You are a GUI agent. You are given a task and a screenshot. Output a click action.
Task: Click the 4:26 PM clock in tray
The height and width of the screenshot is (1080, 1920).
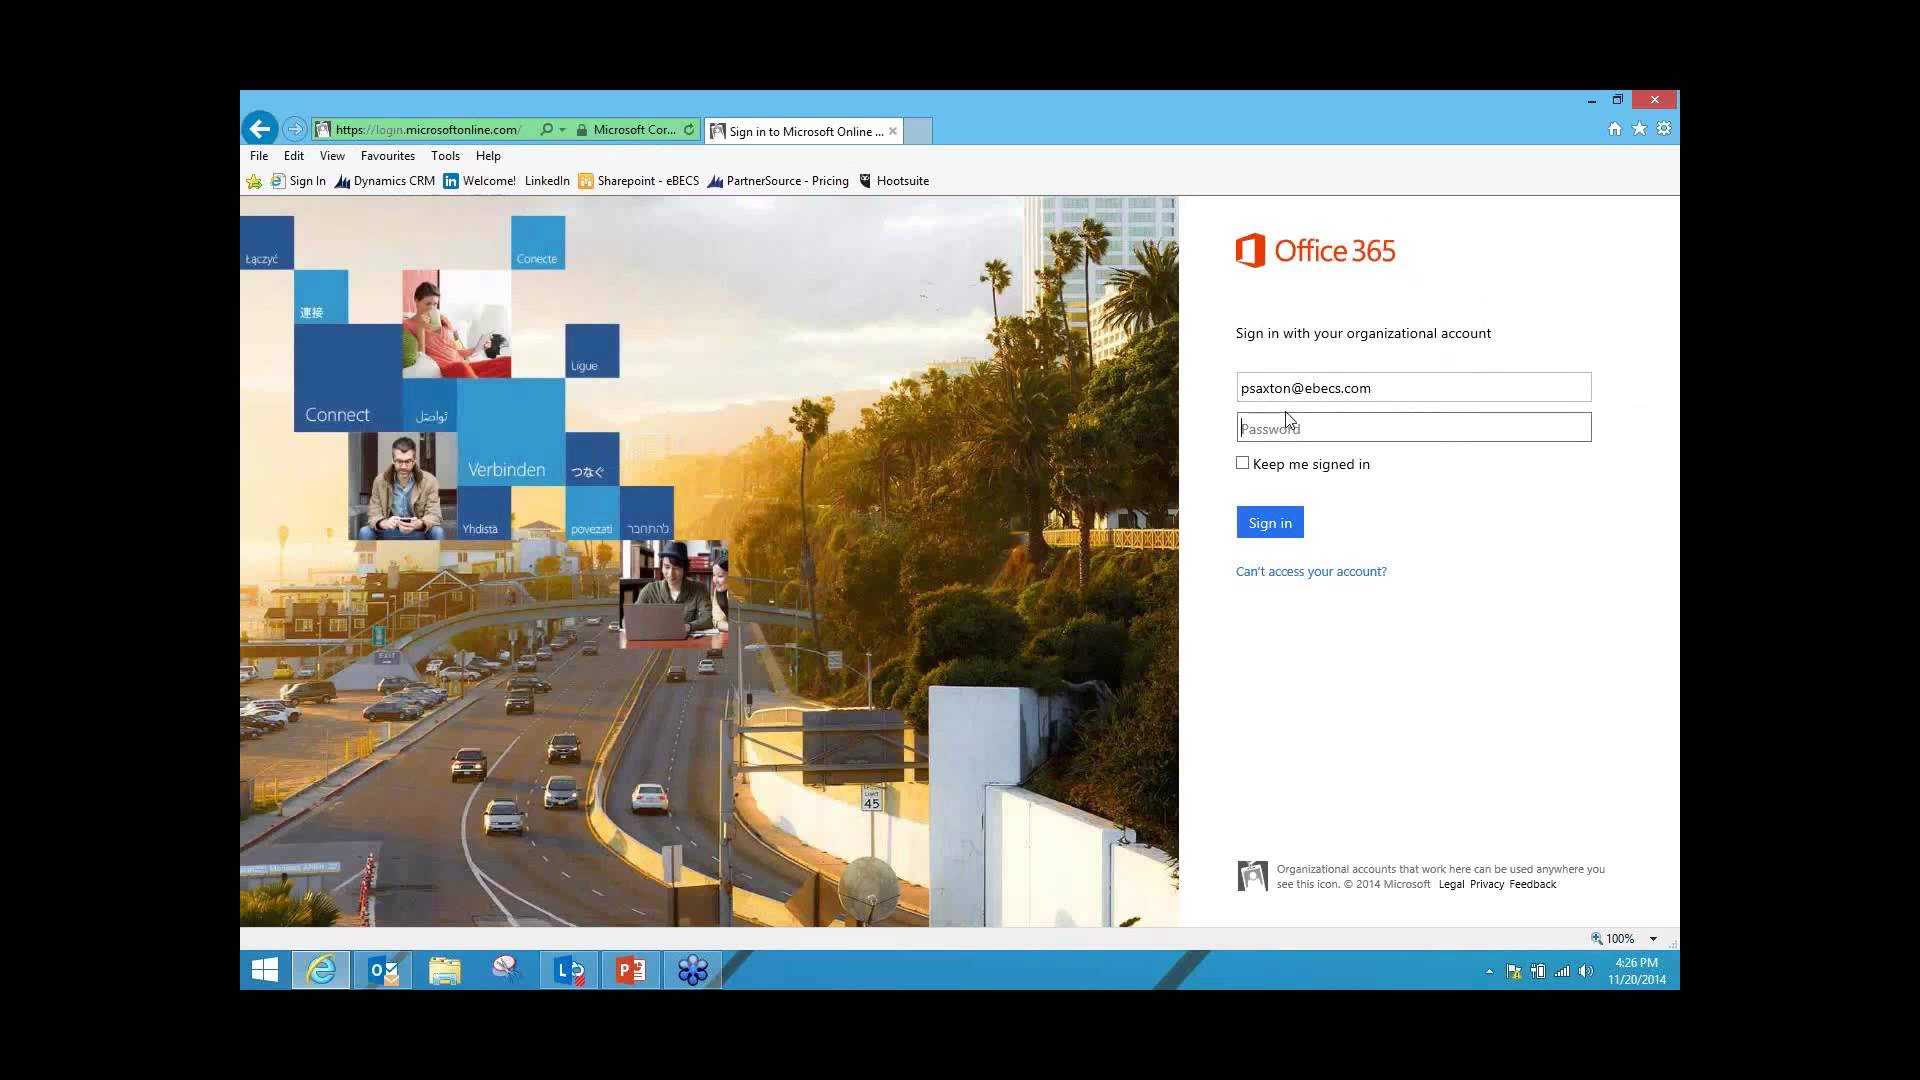[1637, 971]
